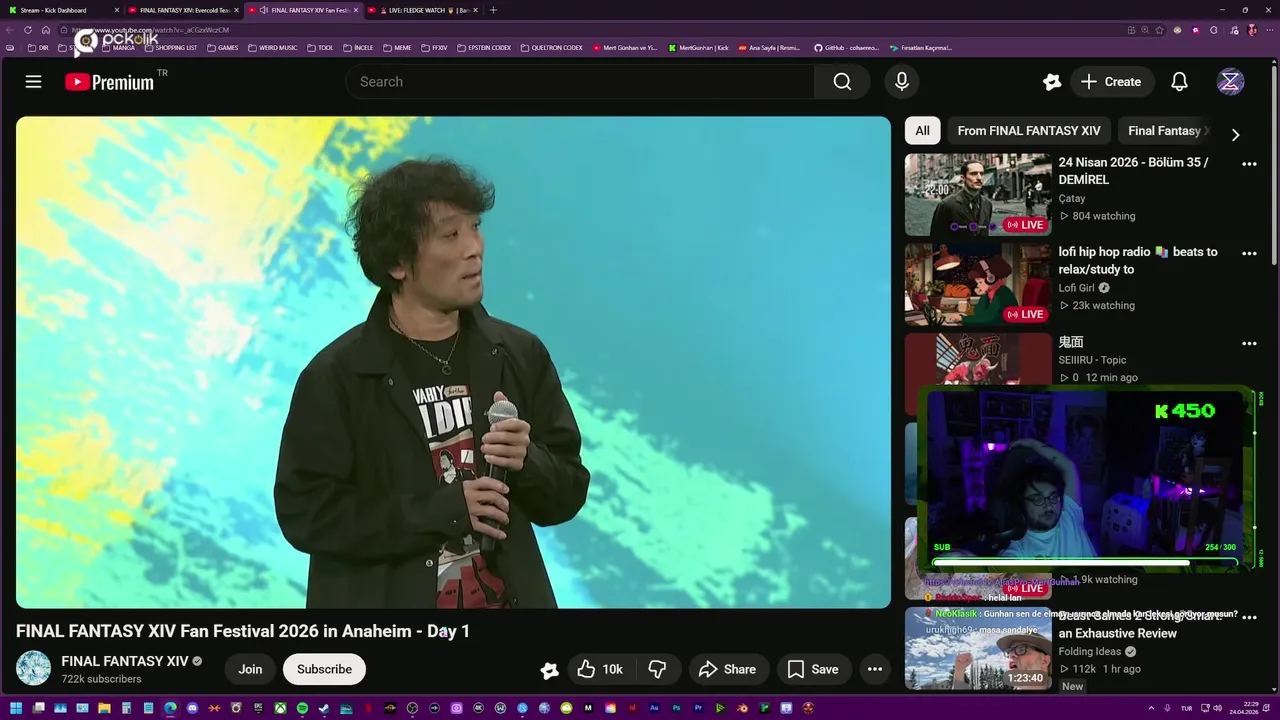Open the sparkle icon left of Create
The height and width of the screenshot is (720, 1280).
click(1051, 82)
